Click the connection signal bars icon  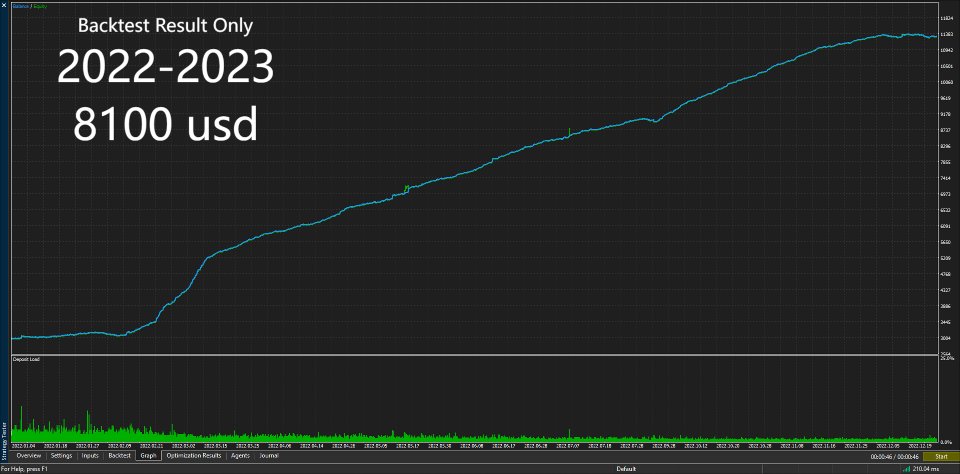pos(906,469)
